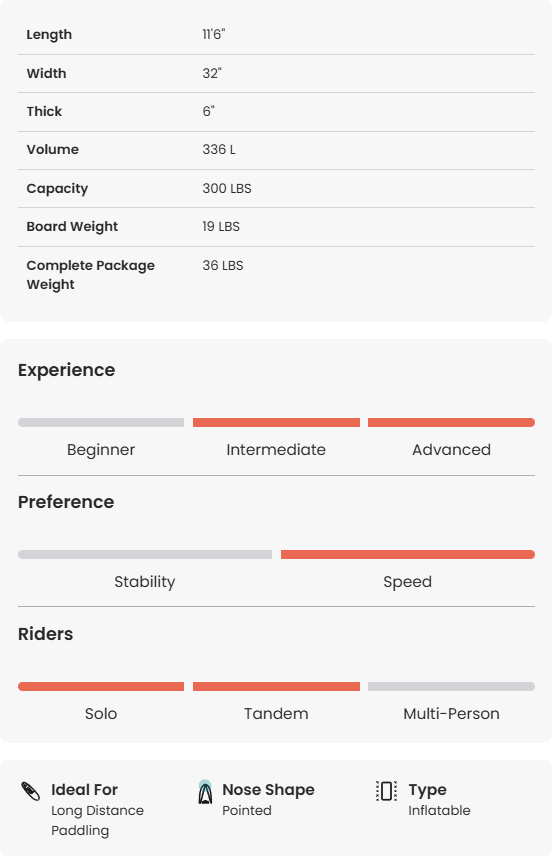Click the Complete Package Weight label

(x=91, y=275)
